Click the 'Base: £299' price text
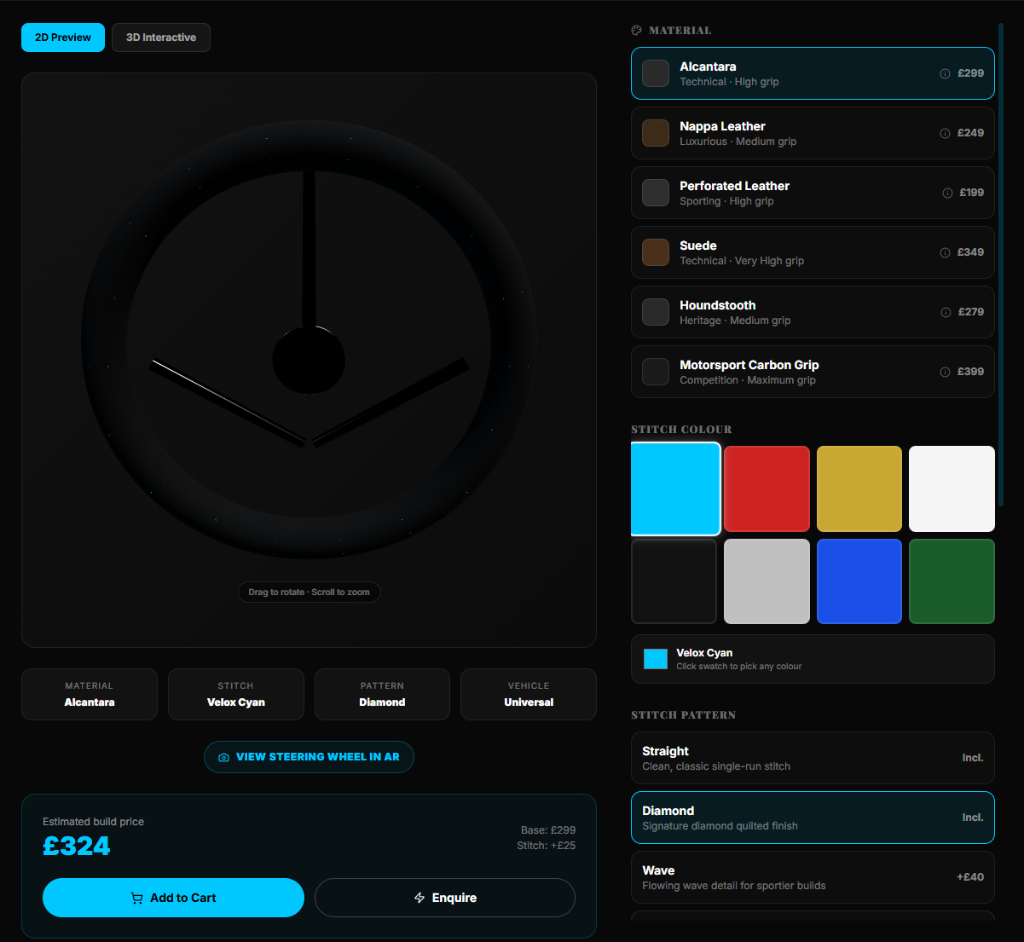The image size is (1024, 942). point(548,830)
